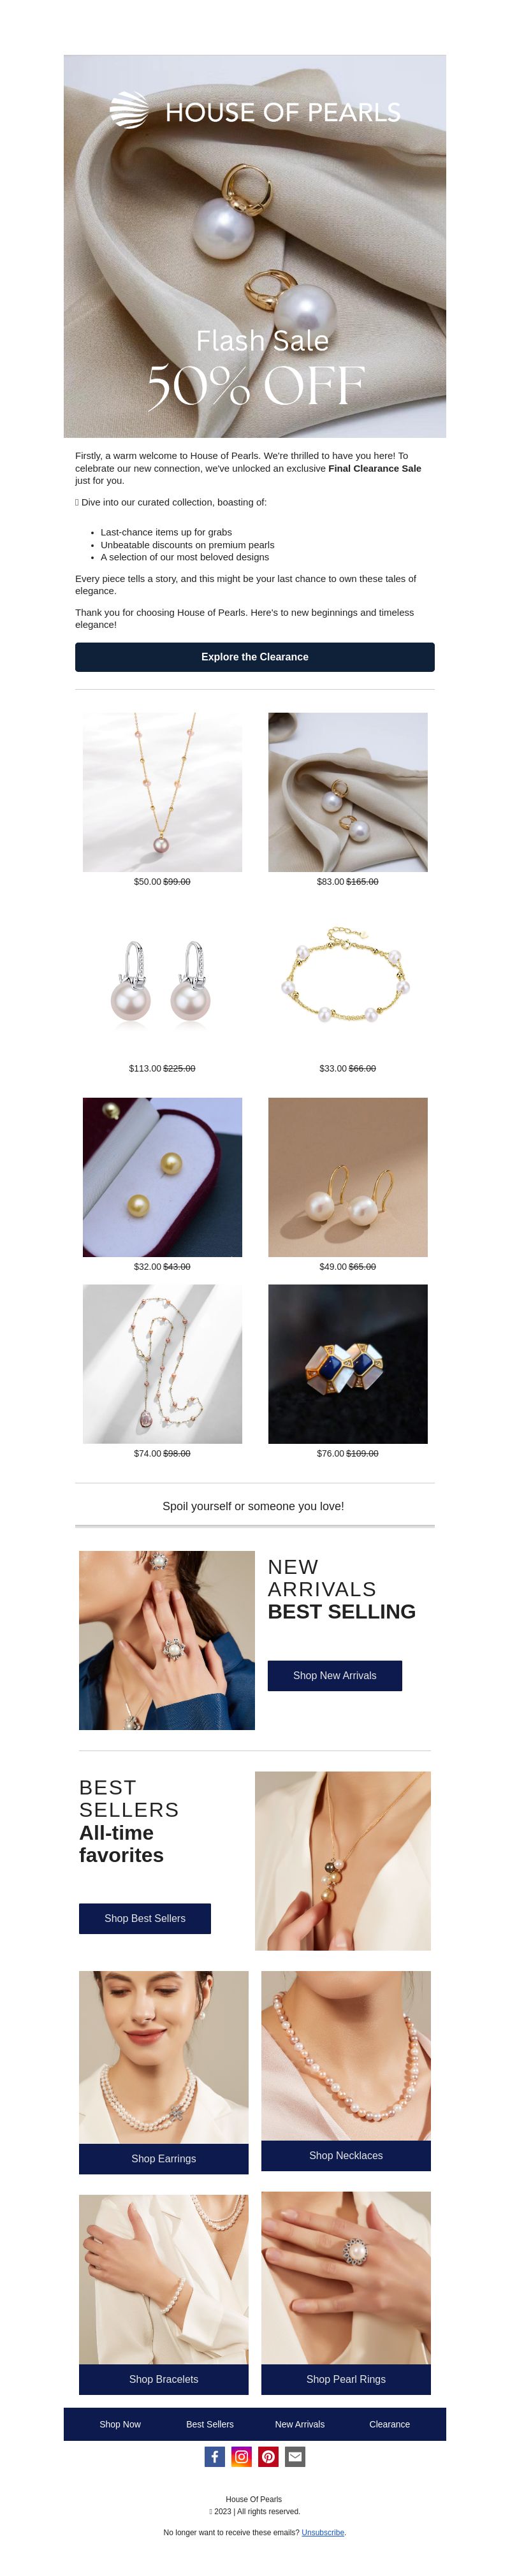The width and height of the screenshot is (510, 2576).
Task: Click the Explore the Clearance button
Action: pos(255,657)
